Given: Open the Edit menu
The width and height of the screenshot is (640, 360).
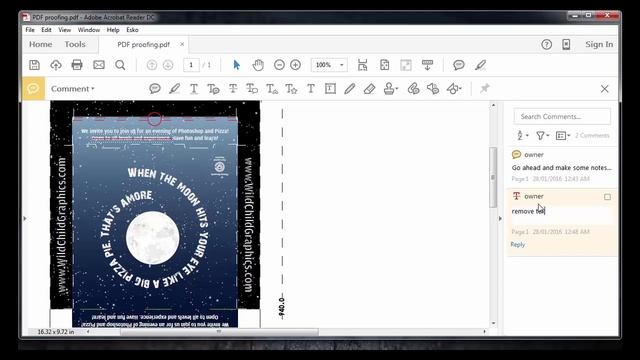Looking at the screenshot, I should point(46,30).
